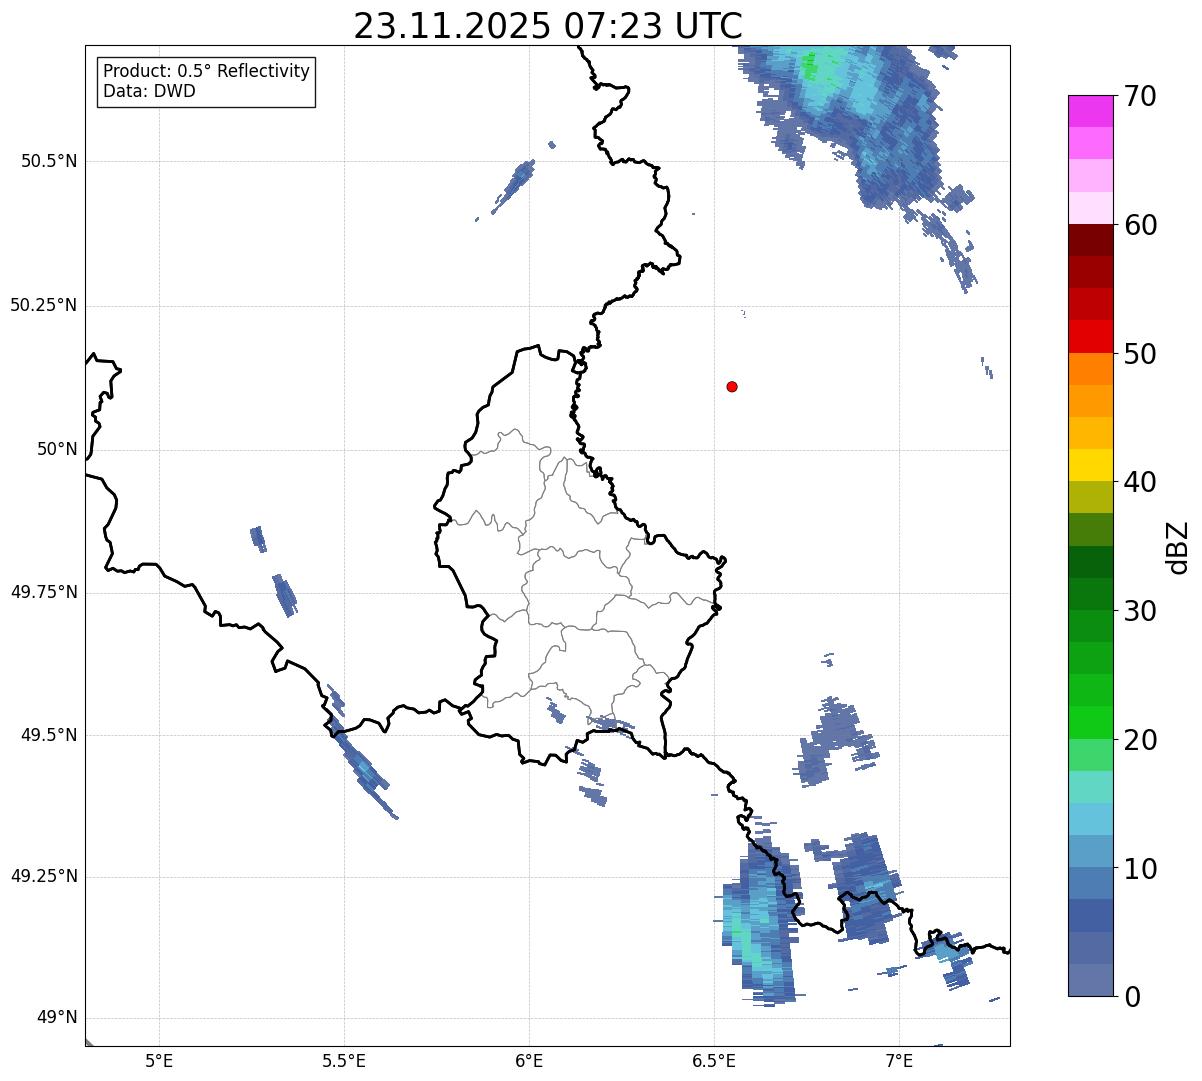Click the 49°N latitude label
The image size is (1202, 1081).
57,1018
